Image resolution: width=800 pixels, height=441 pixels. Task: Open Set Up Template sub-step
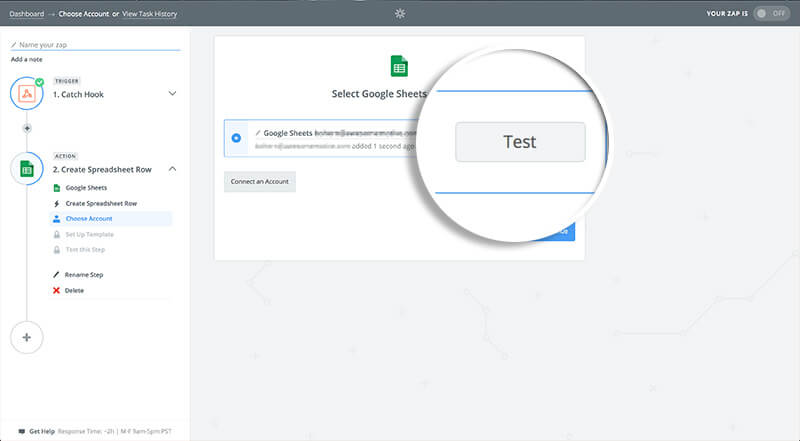pyautogui.click(x=89, y=234)
